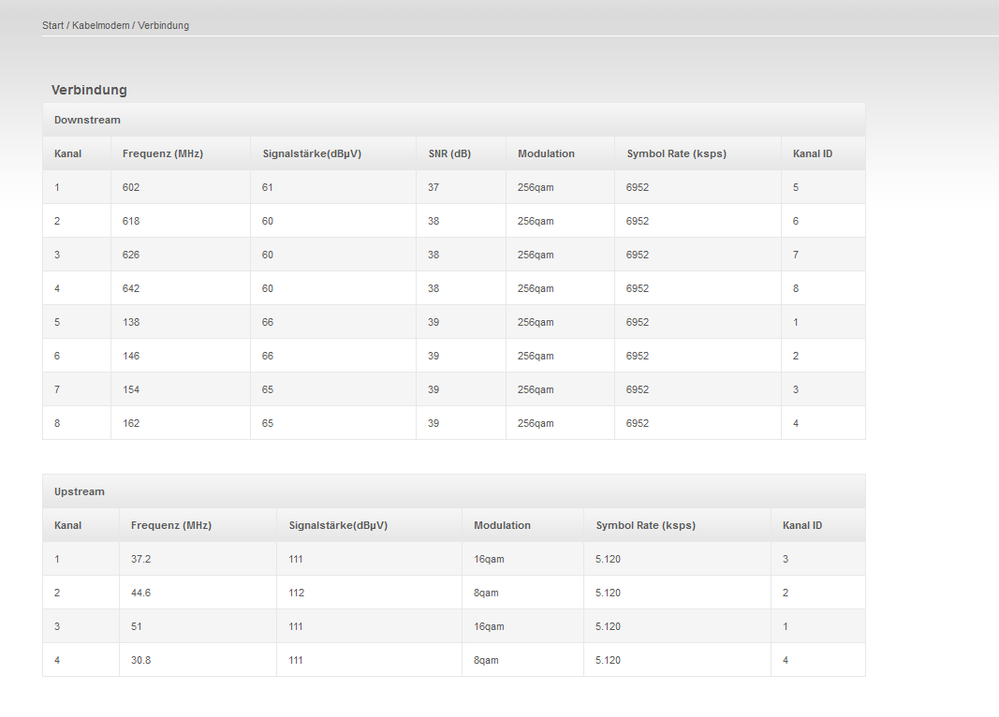The width and height of the screenshot is (999, 717).
Task: Click Upstream Modulation column header
Action: coord(502,525)
